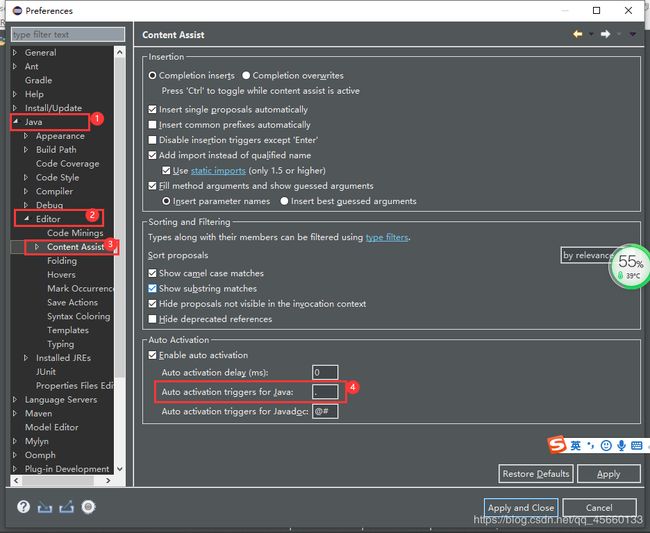This screenshot has width=650, height=533.
Task: Select Insert best guessed arguments radio
Action: pyautogui.click(x=284, y=201)
